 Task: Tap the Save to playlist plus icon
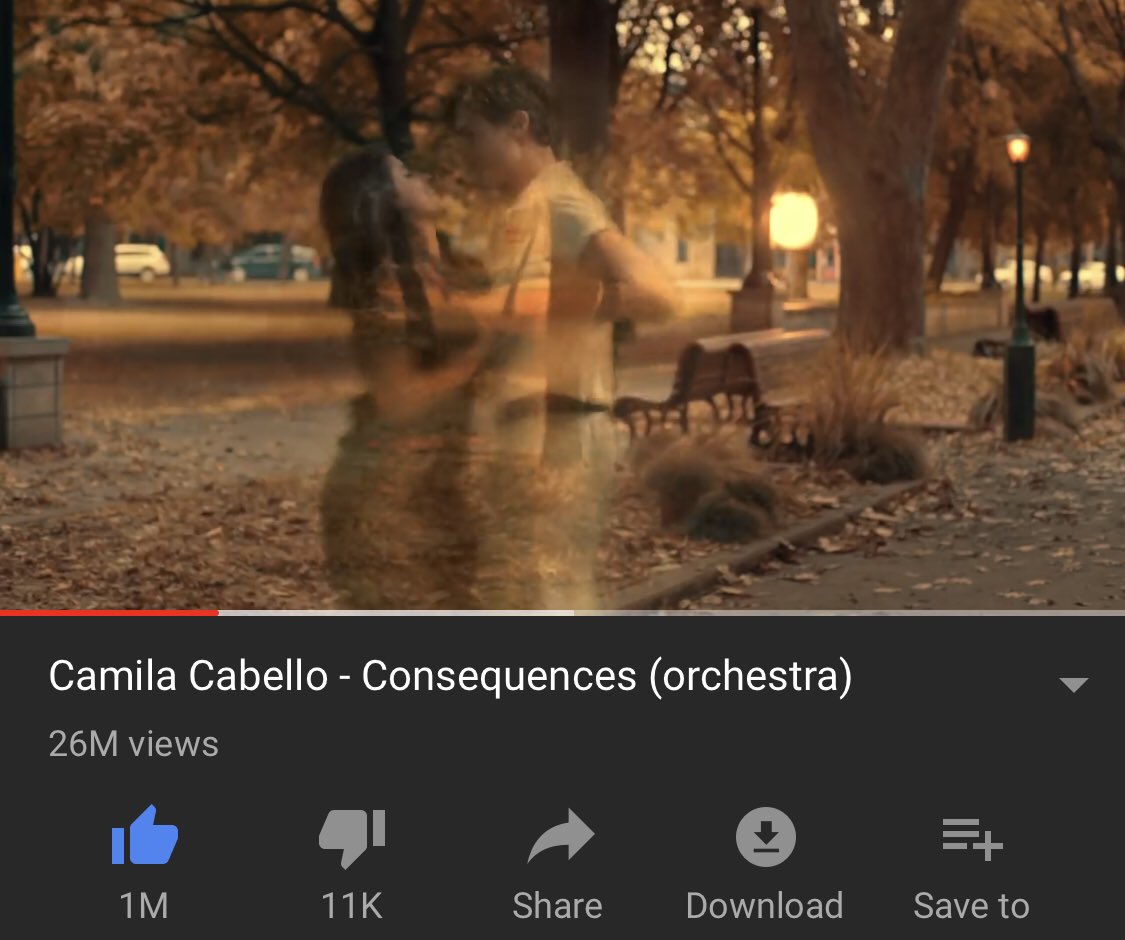click(x=972, y=839)
